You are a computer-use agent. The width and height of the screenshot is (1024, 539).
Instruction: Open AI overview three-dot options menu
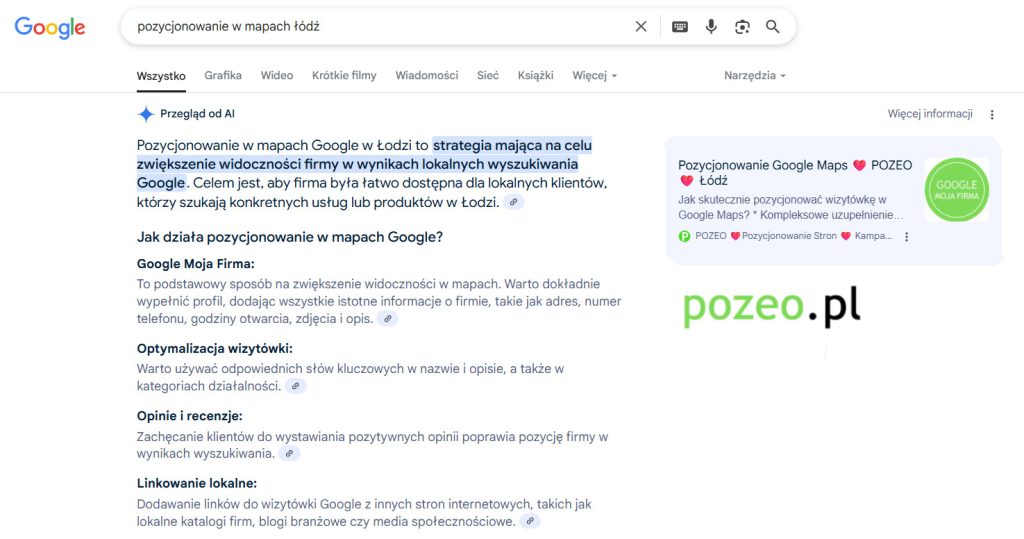click(992, 114)
